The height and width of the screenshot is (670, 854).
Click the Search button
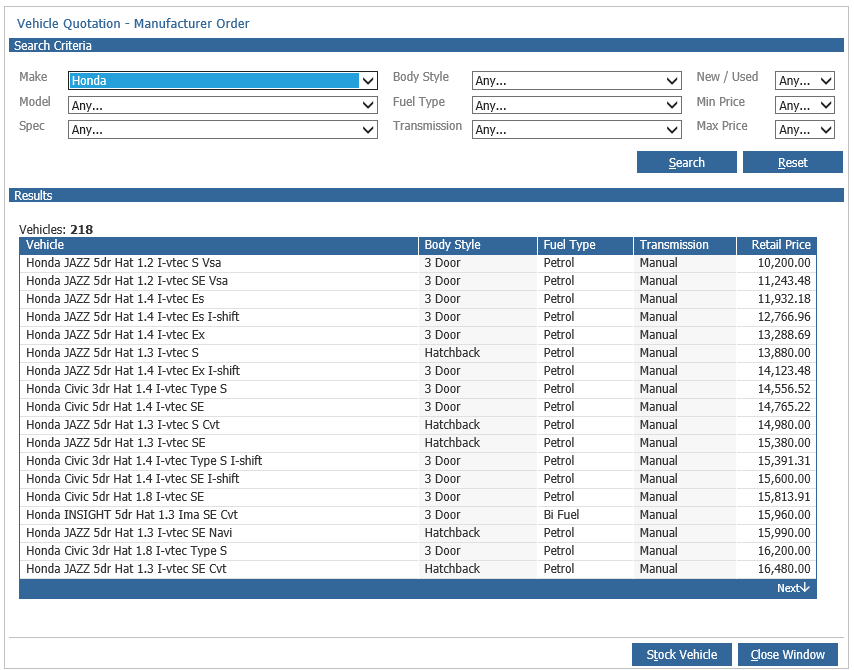point(686,162)
